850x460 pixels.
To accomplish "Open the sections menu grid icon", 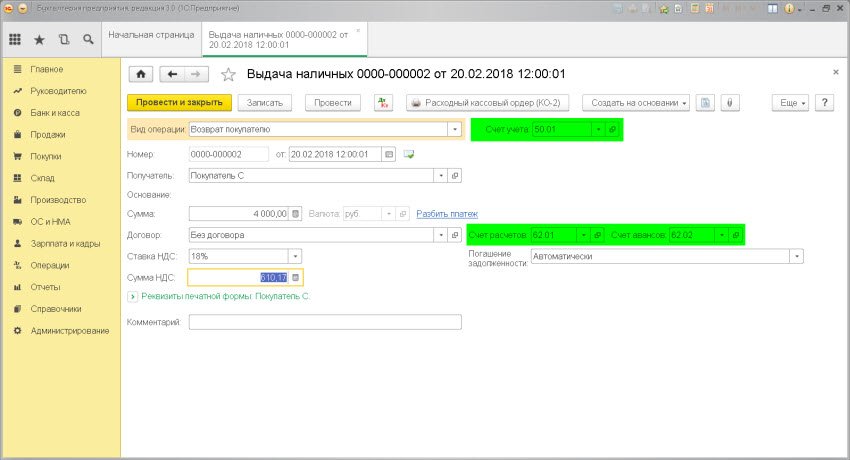I will tap(15, 40).
